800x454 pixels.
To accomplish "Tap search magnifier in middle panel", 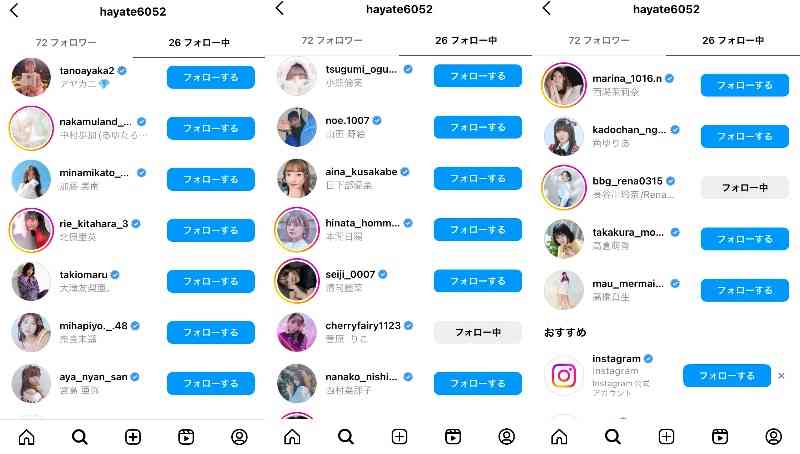I will pos(345,437).
